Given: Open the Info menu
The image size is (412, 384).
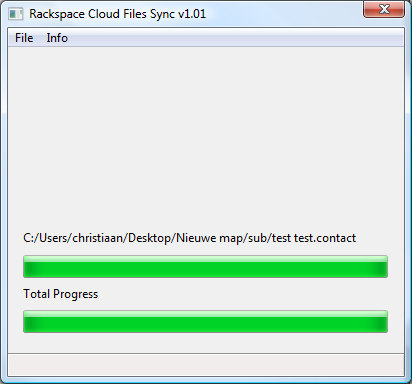Looking at the screenshot, I should click(x=57, y=38).
